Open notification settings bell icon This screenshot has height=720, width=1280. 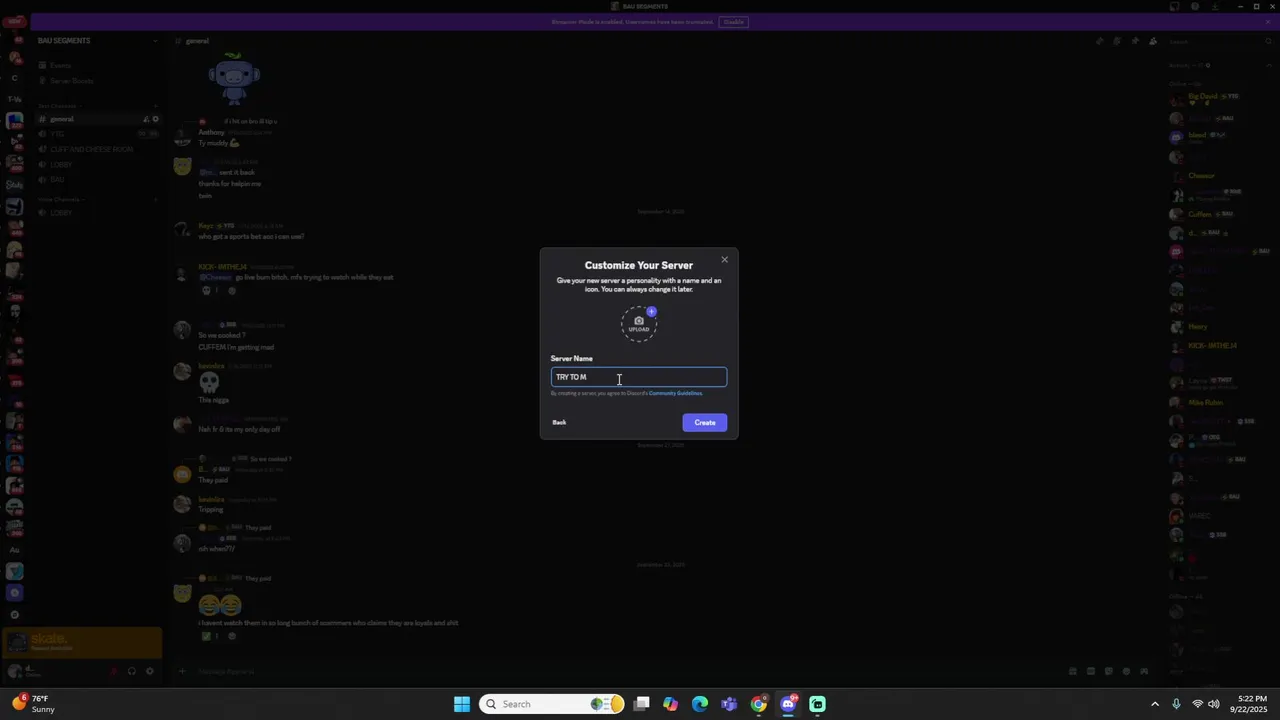coord(1117,41)
